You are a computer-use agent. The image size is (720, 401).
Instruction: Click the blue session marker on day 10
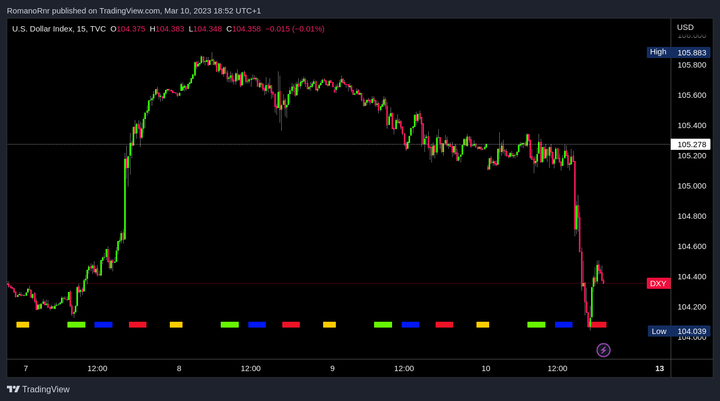(x=563, y=325)
